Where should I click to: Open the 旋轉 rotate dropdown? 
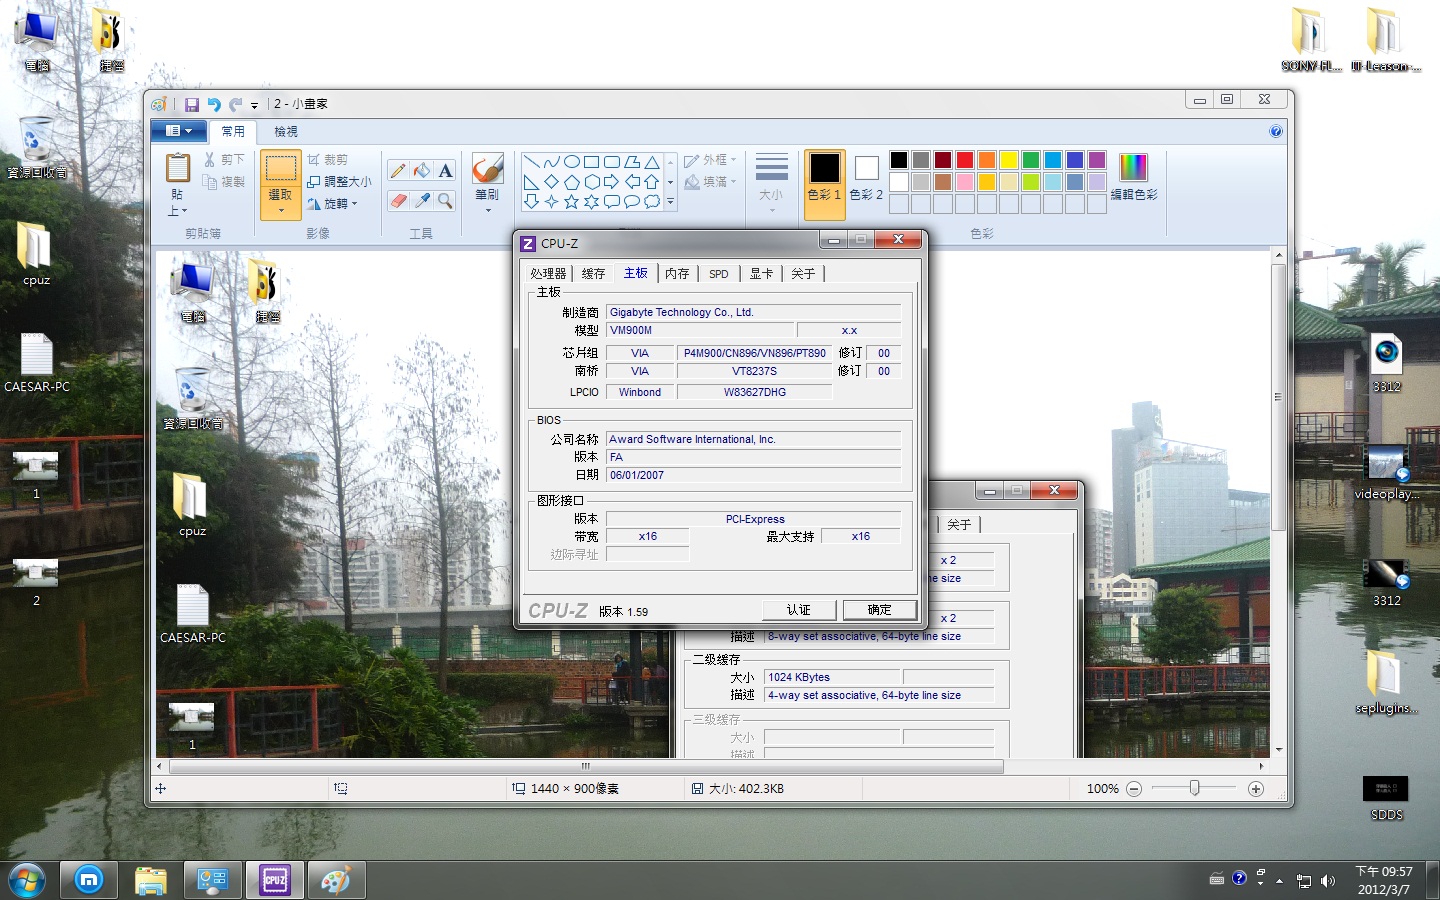tap(332, 204)
